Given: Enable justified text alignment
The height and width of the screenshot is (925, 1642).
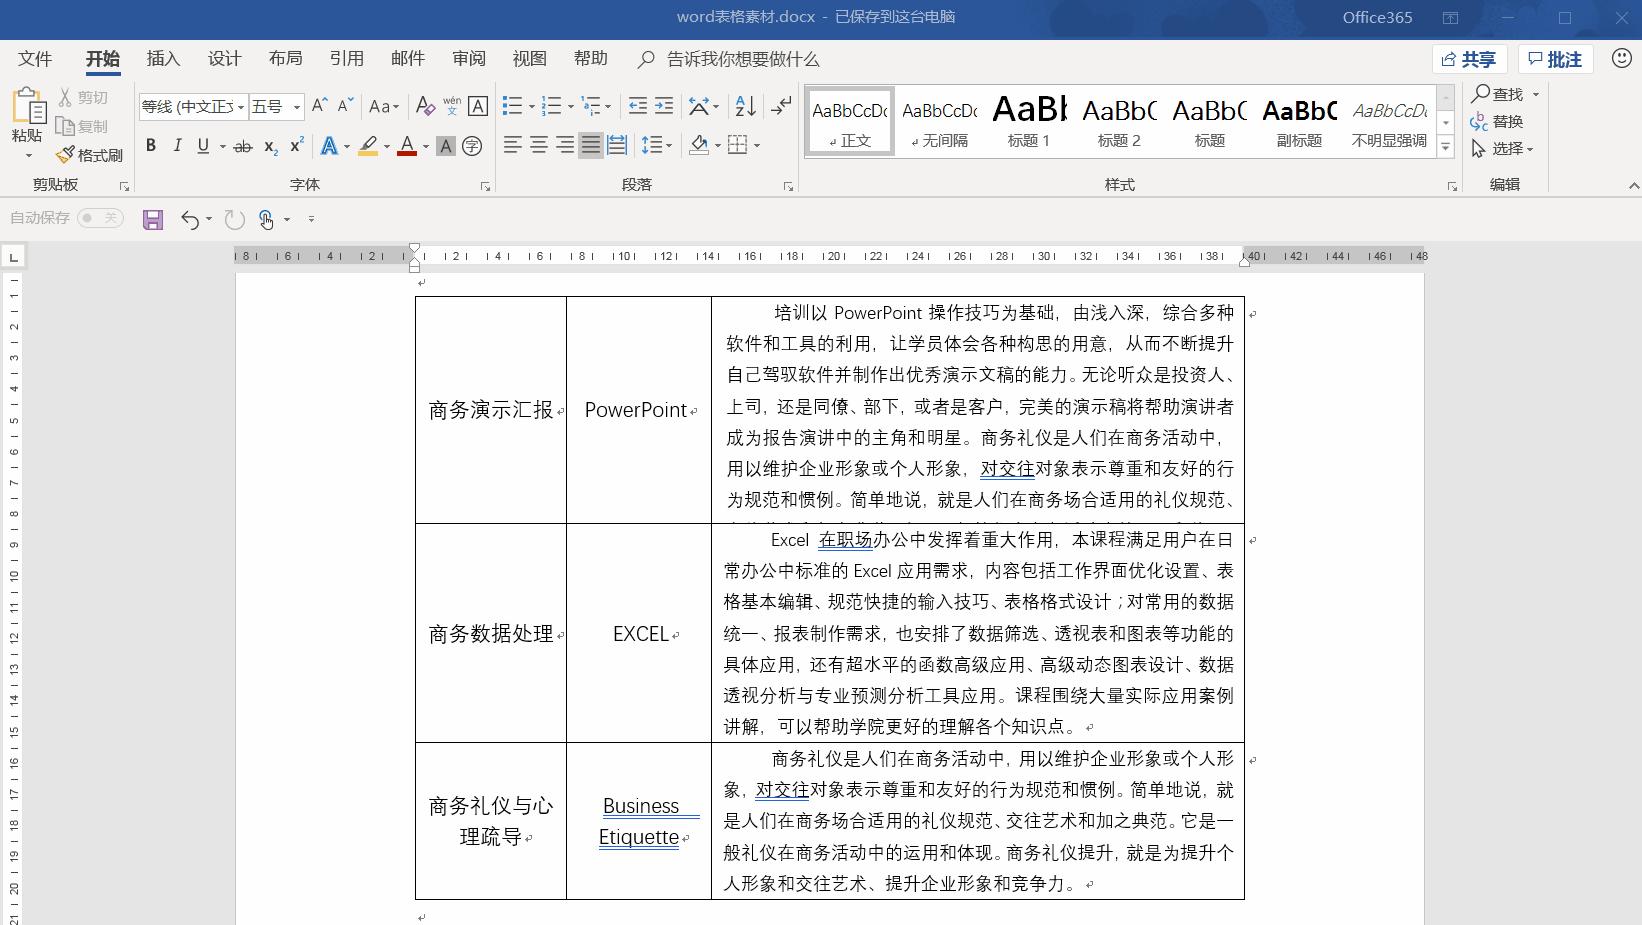Looking at the screenshot, I should 590,146.
